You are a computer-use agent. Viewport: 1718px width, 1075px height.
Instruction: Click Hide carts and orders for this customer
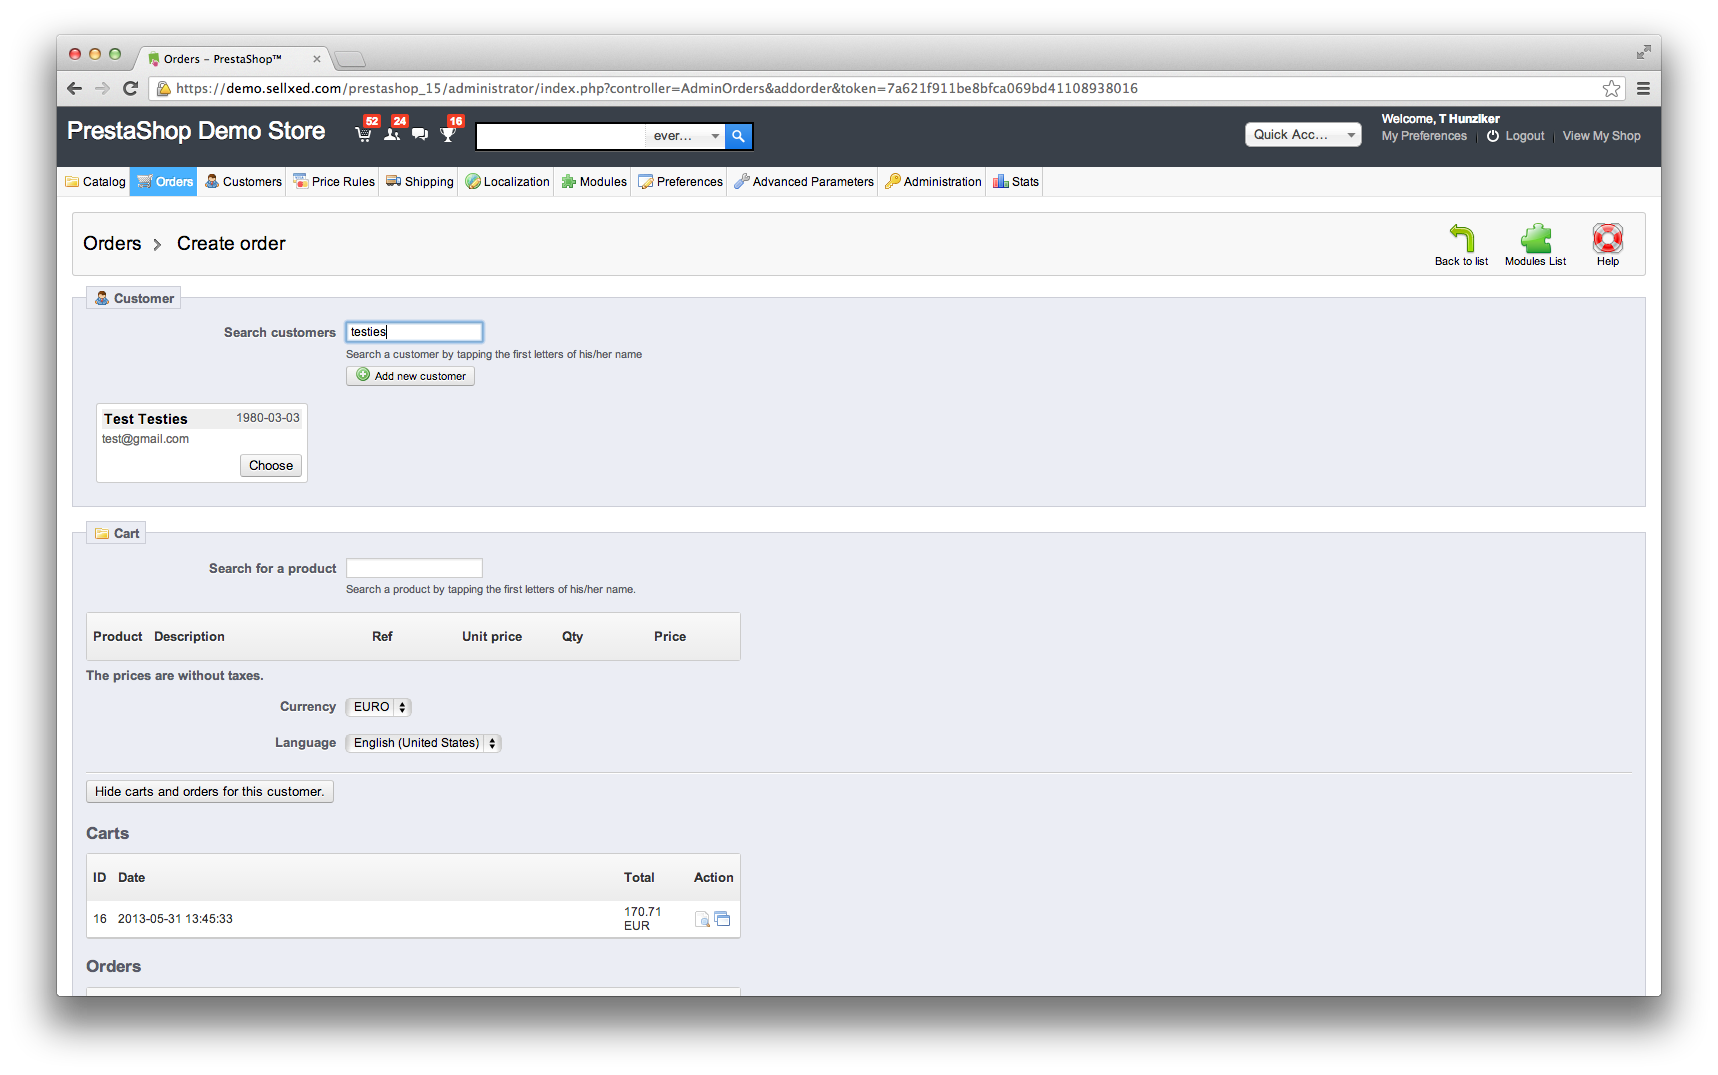coord(210,792)
